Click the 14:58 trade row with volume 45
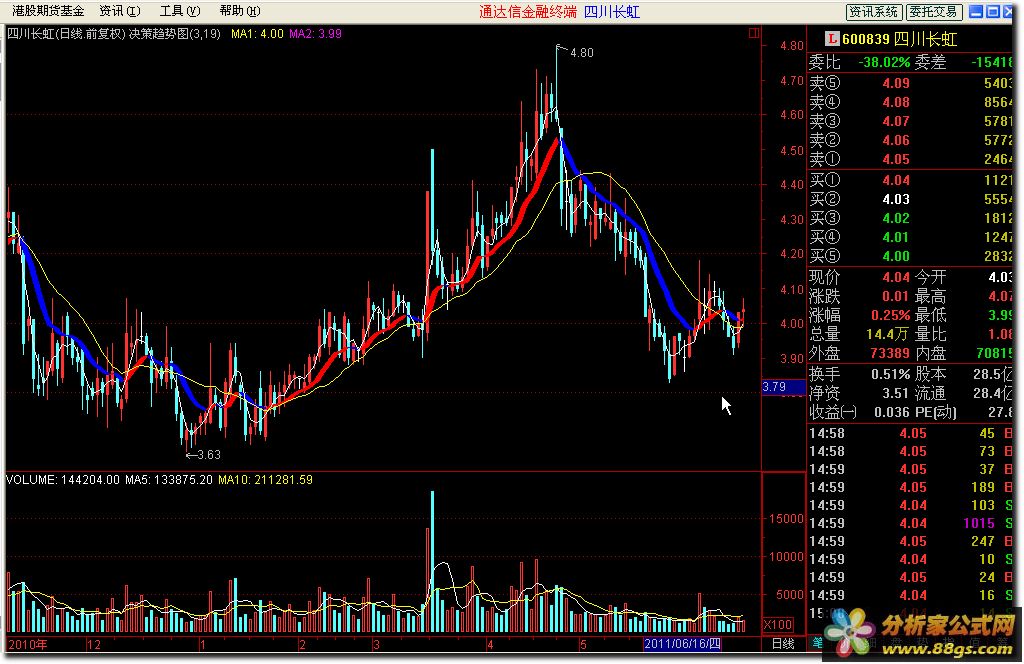The height and width of the screenshot is (664, 1024). pyautogui.click(x=910, y=434)
